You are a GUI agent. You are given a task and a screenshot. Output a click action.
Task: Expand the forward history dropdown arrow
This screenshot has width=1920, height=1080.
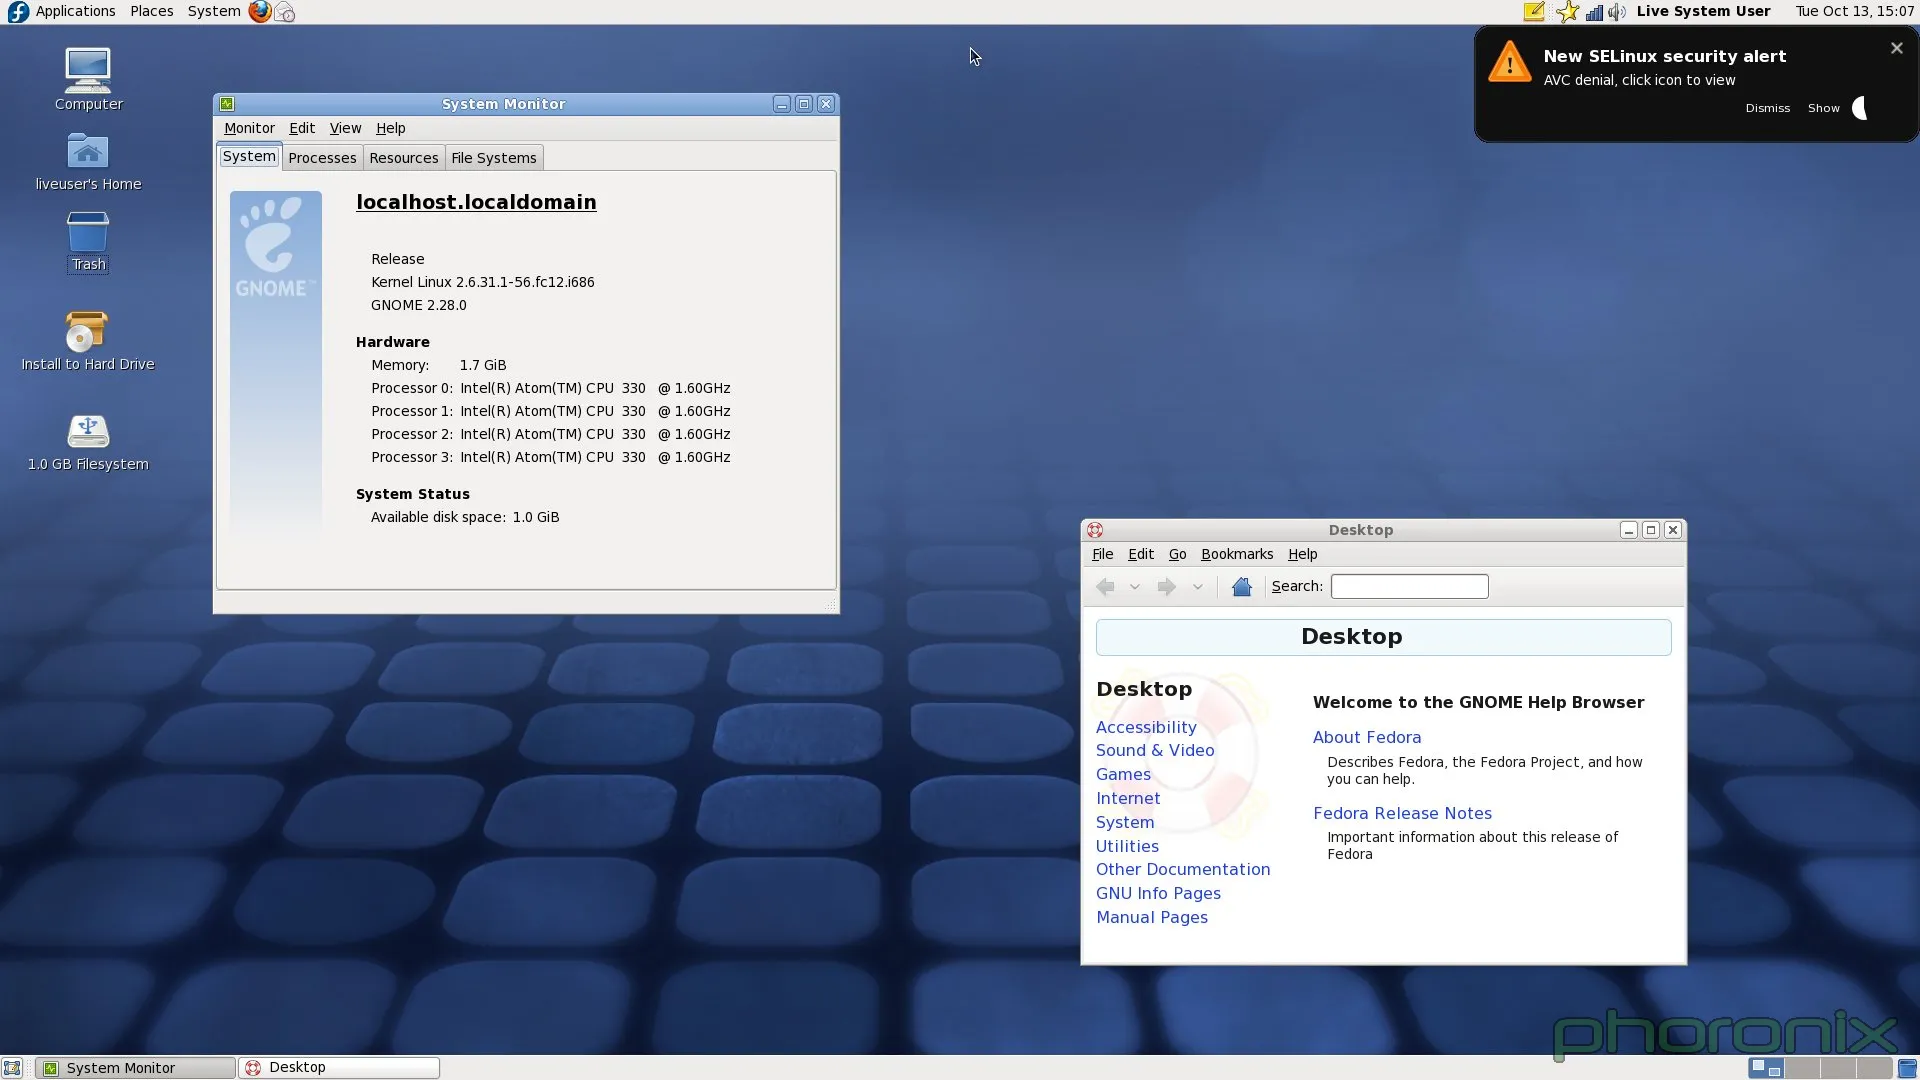click(1197, 587)
